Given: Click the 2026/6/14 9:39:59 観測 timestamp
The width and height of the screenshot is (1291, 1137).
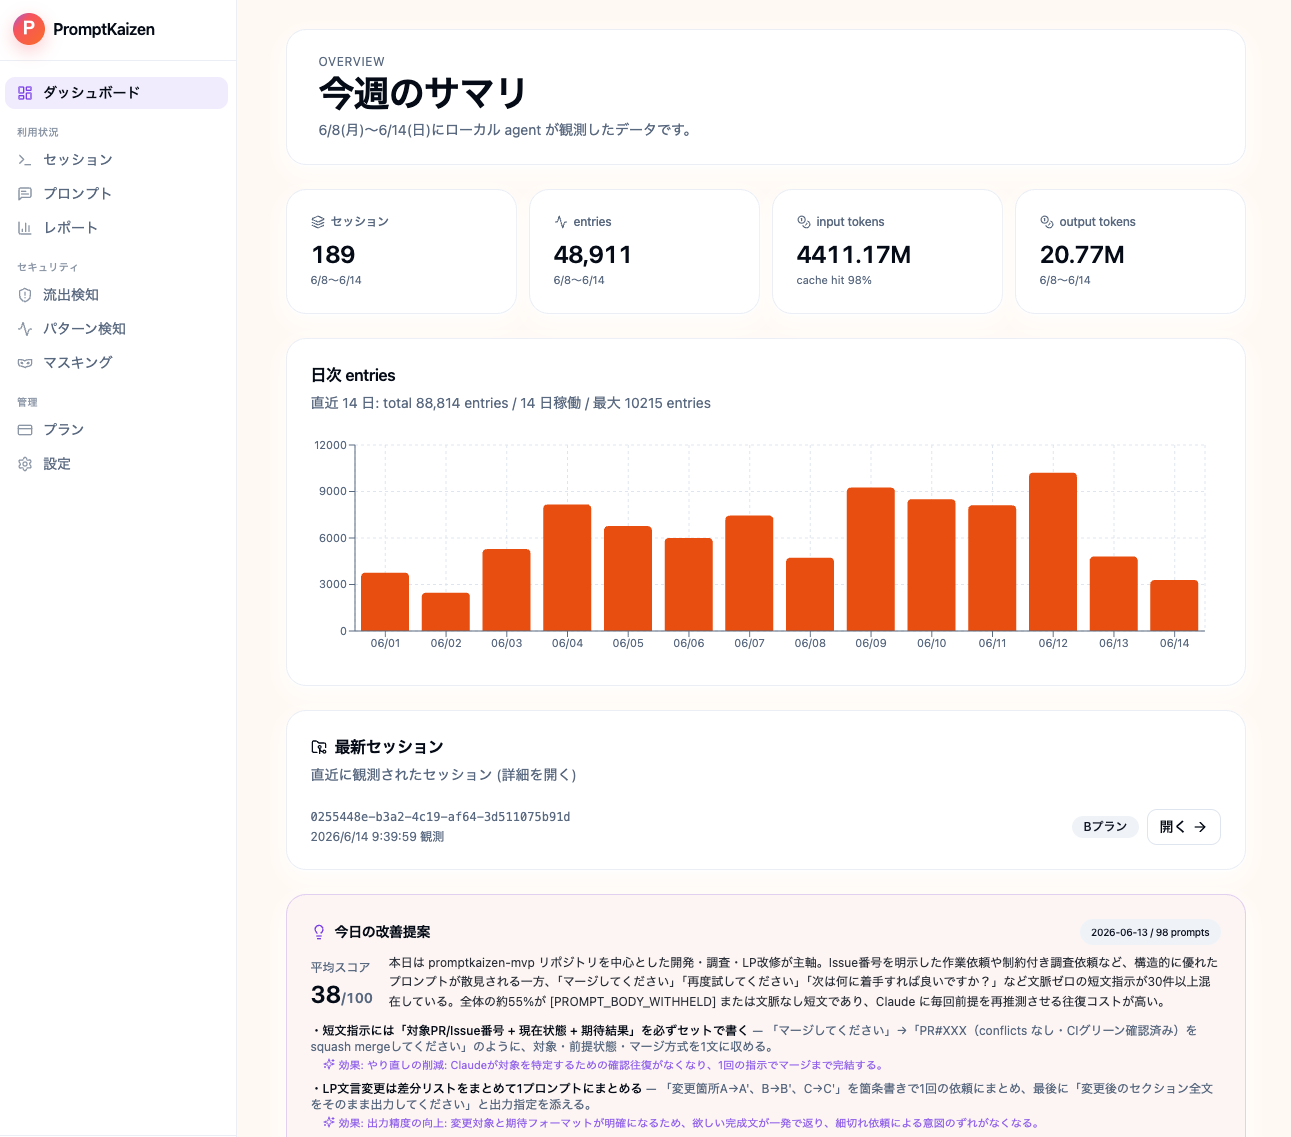Looking at the screenshot, I should [x=377, y=837].
